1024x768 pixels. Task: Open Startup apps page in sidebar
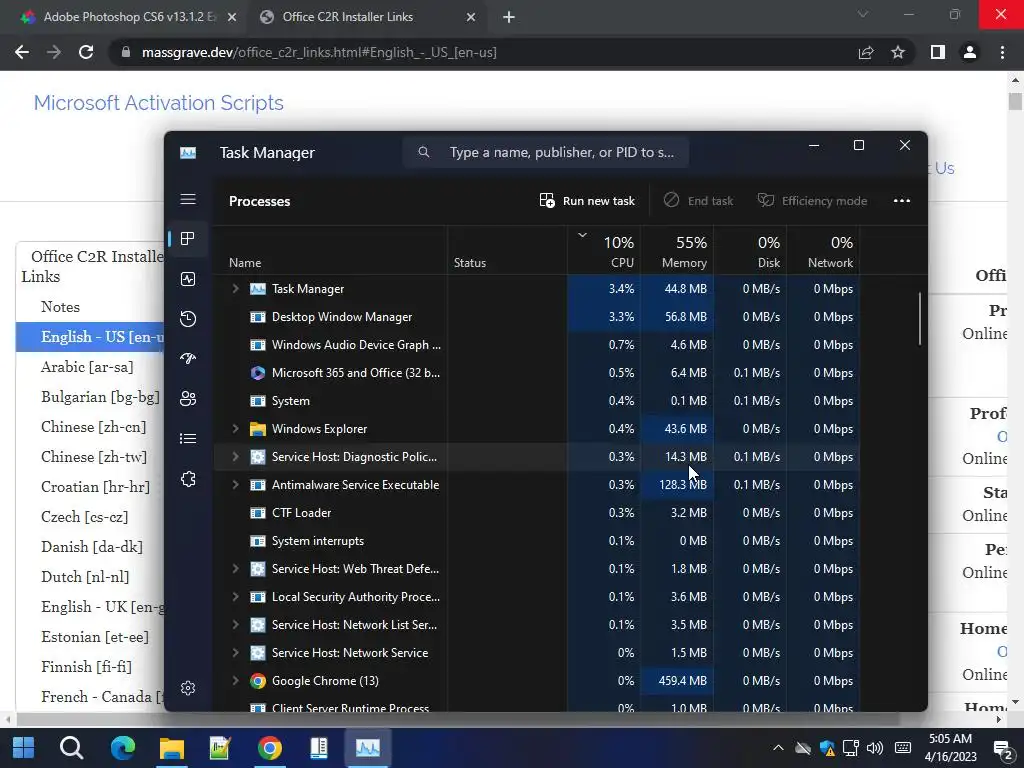point(188,359)
